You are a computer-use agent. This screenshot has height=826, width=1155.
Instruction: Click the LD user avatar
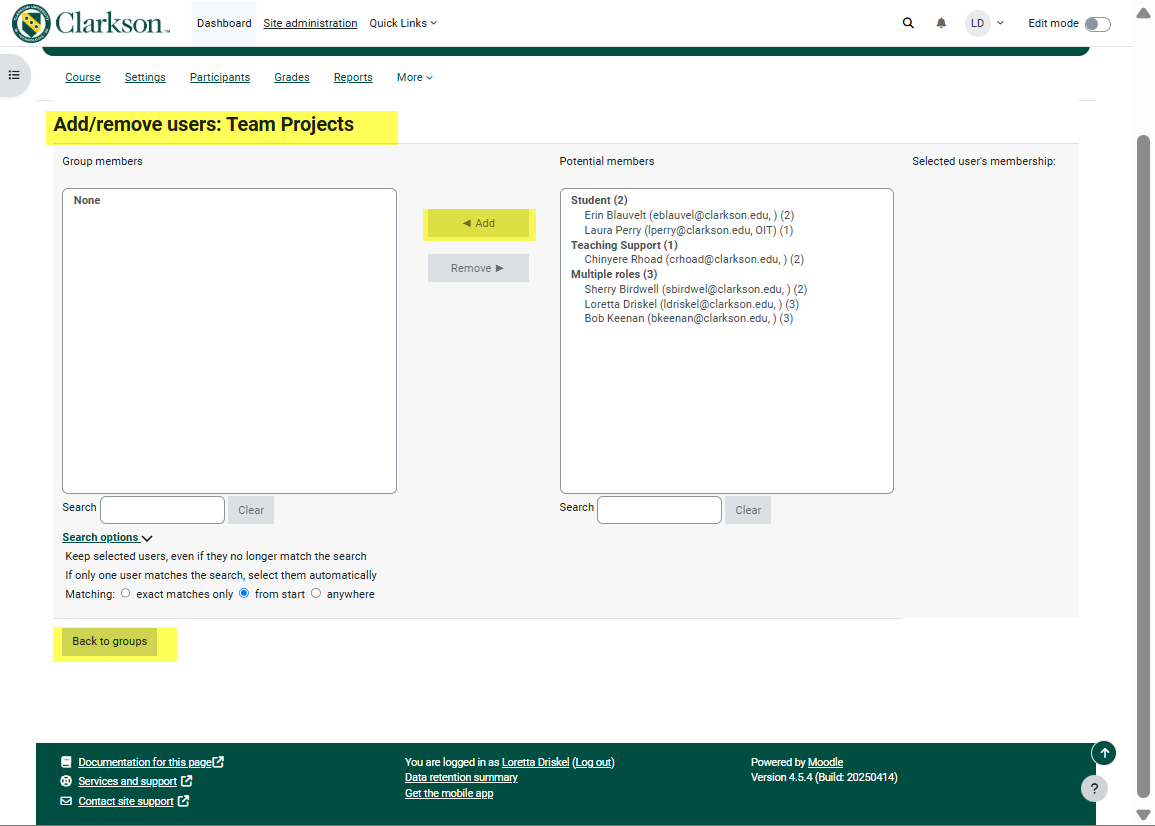click(x=977, y=23)
